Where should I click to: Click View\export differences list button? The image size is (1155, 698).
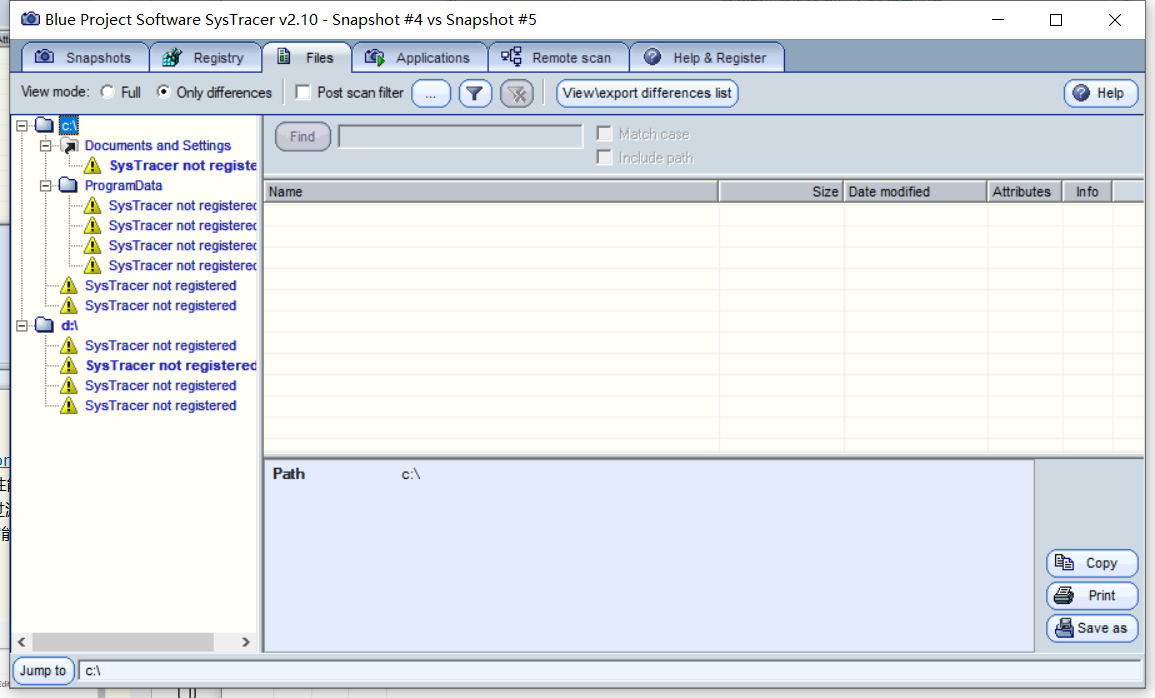647,94
